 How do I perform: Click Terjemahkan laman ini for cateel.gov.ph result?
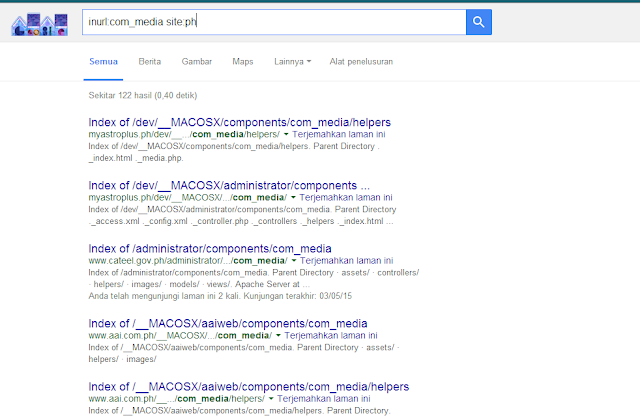(347, 261)
